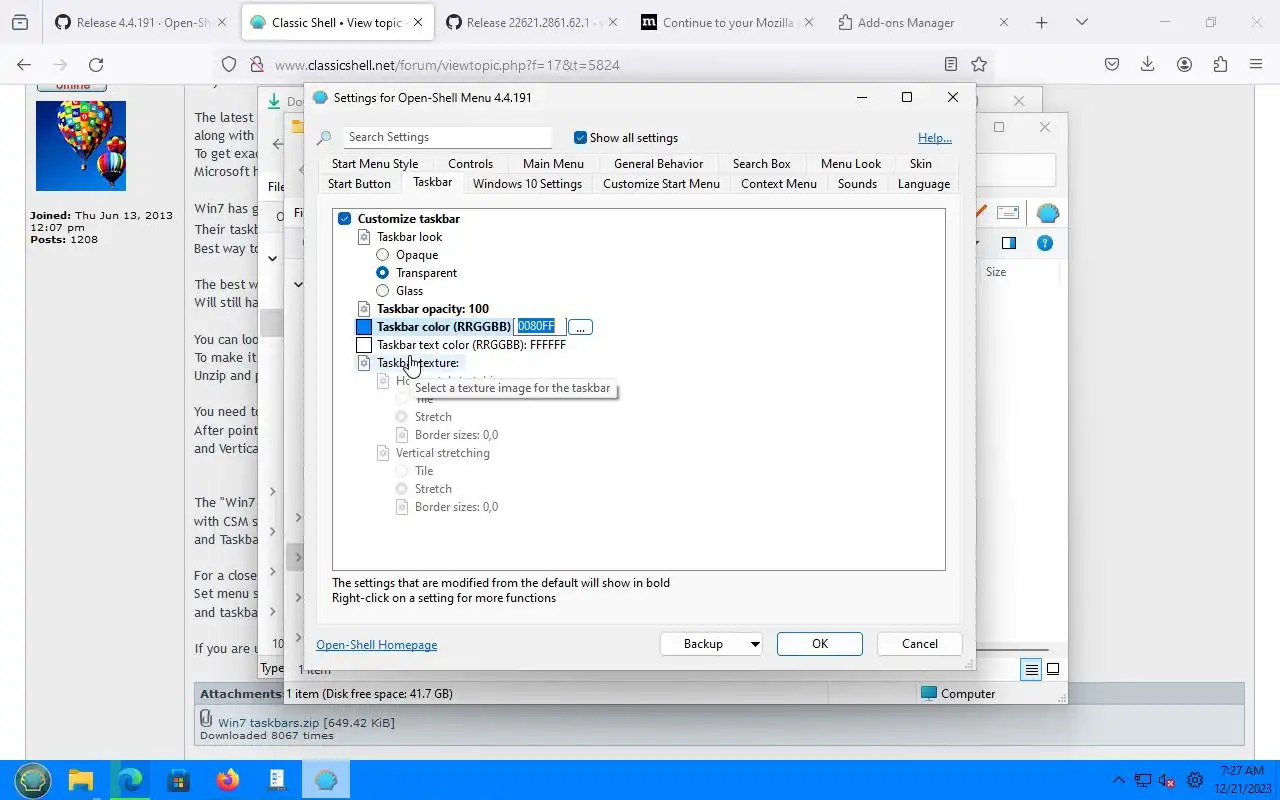1280x800 pixels.
Task: Click the Firefox reader view icon
Action: click(951, 64)
